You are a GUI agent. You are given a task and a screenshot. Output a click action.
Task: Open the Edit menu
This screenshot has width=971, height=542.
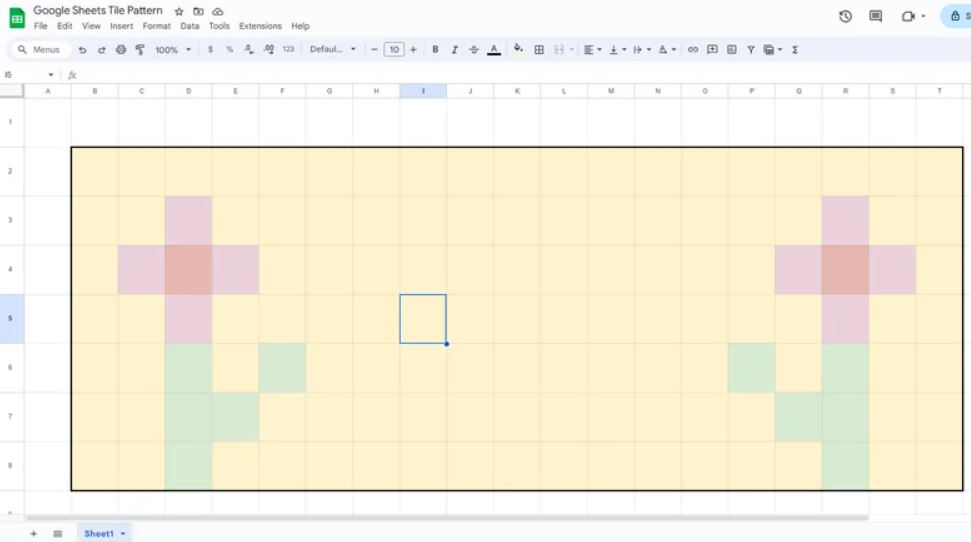64,26
